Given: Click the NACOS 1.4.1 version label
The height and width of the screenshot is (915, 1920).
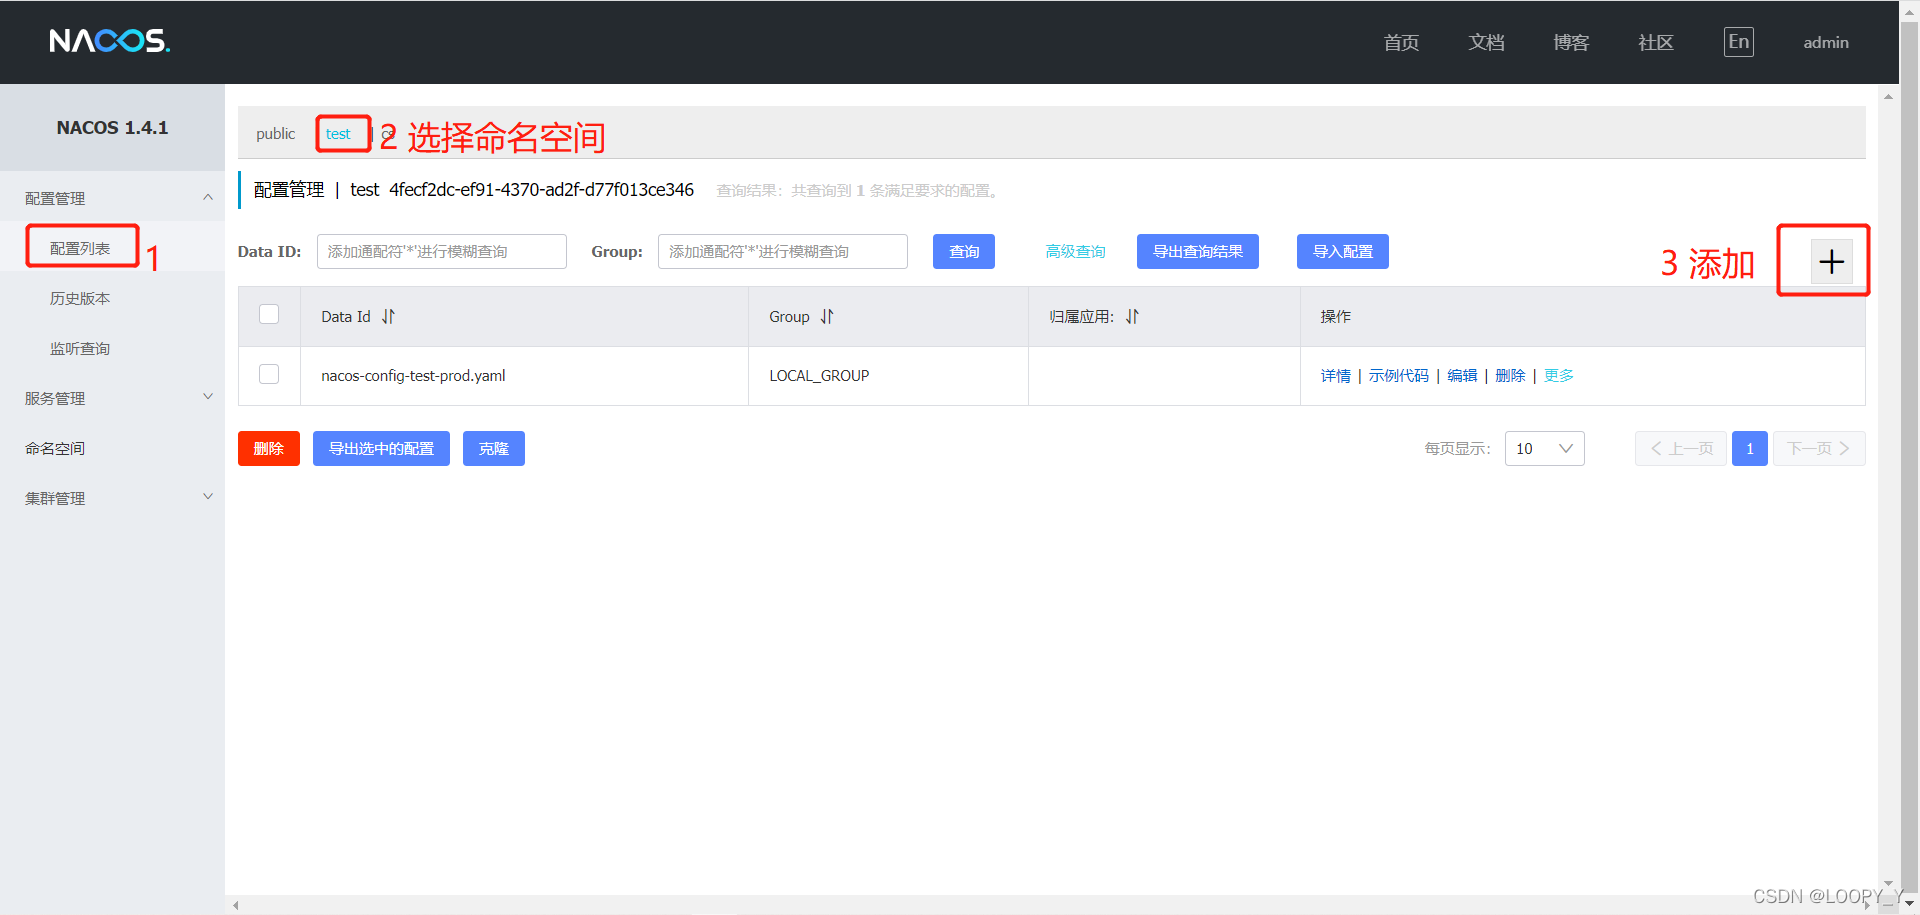Looking at the screenshot, I should (x=112, y=128).
